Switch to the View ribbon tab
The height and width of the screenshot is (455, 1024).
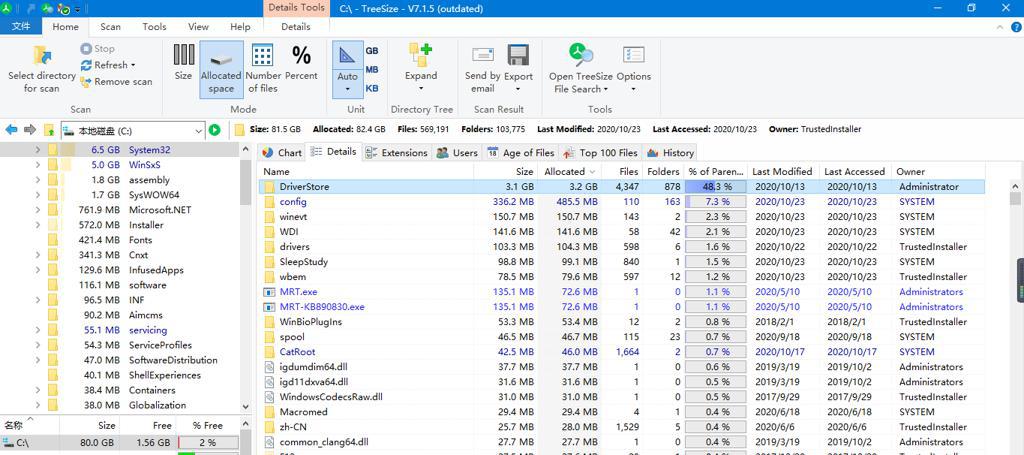tap(198, 27)
